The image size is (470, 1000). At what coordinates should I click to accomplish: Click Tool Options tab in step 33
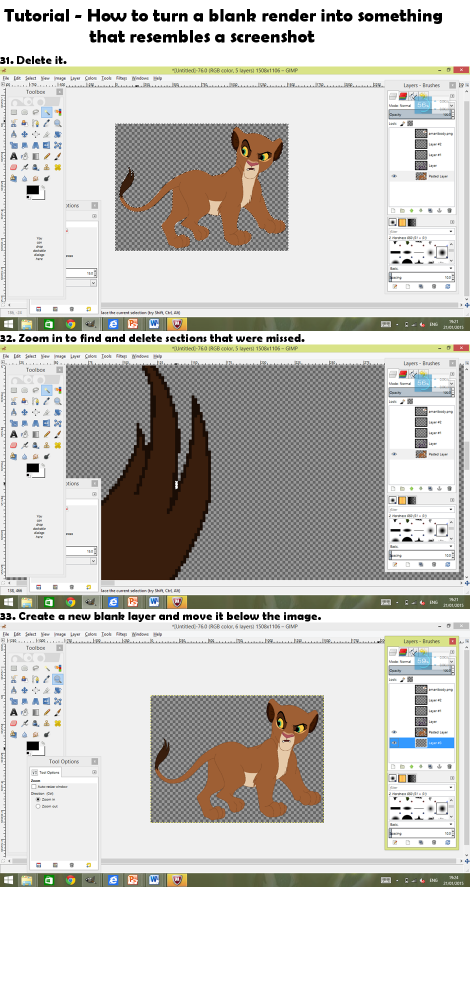(46, 772)
